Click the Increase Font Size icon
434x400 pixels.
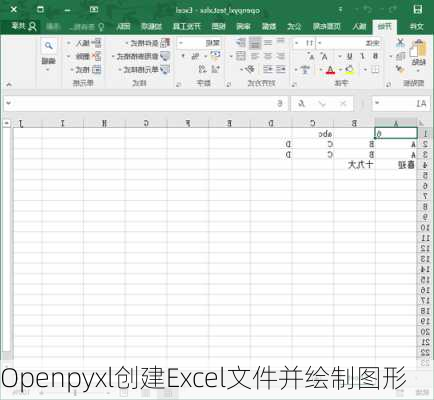(324, 56)
